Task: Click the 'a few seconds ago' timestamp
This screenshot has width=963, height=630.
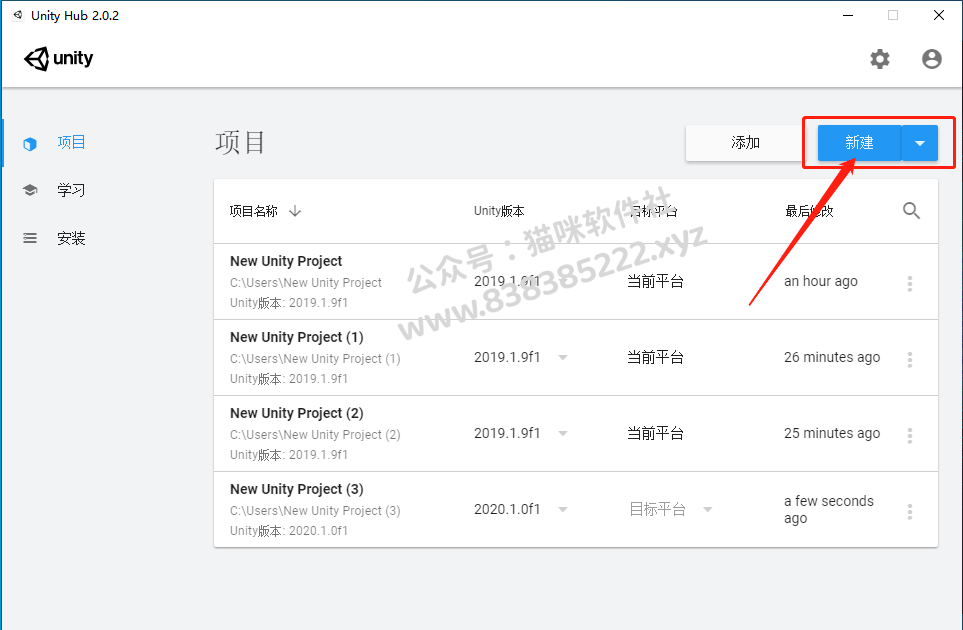Action: click(828, 510)
